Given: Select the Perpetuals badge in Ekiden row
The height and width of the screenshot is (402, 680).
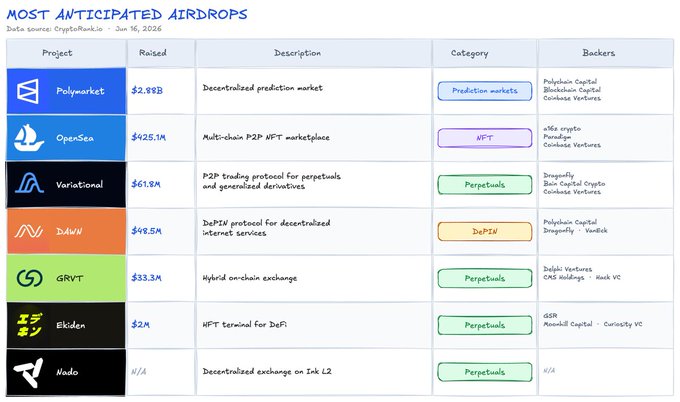Looking at the screenshot, I should point(485,325).
